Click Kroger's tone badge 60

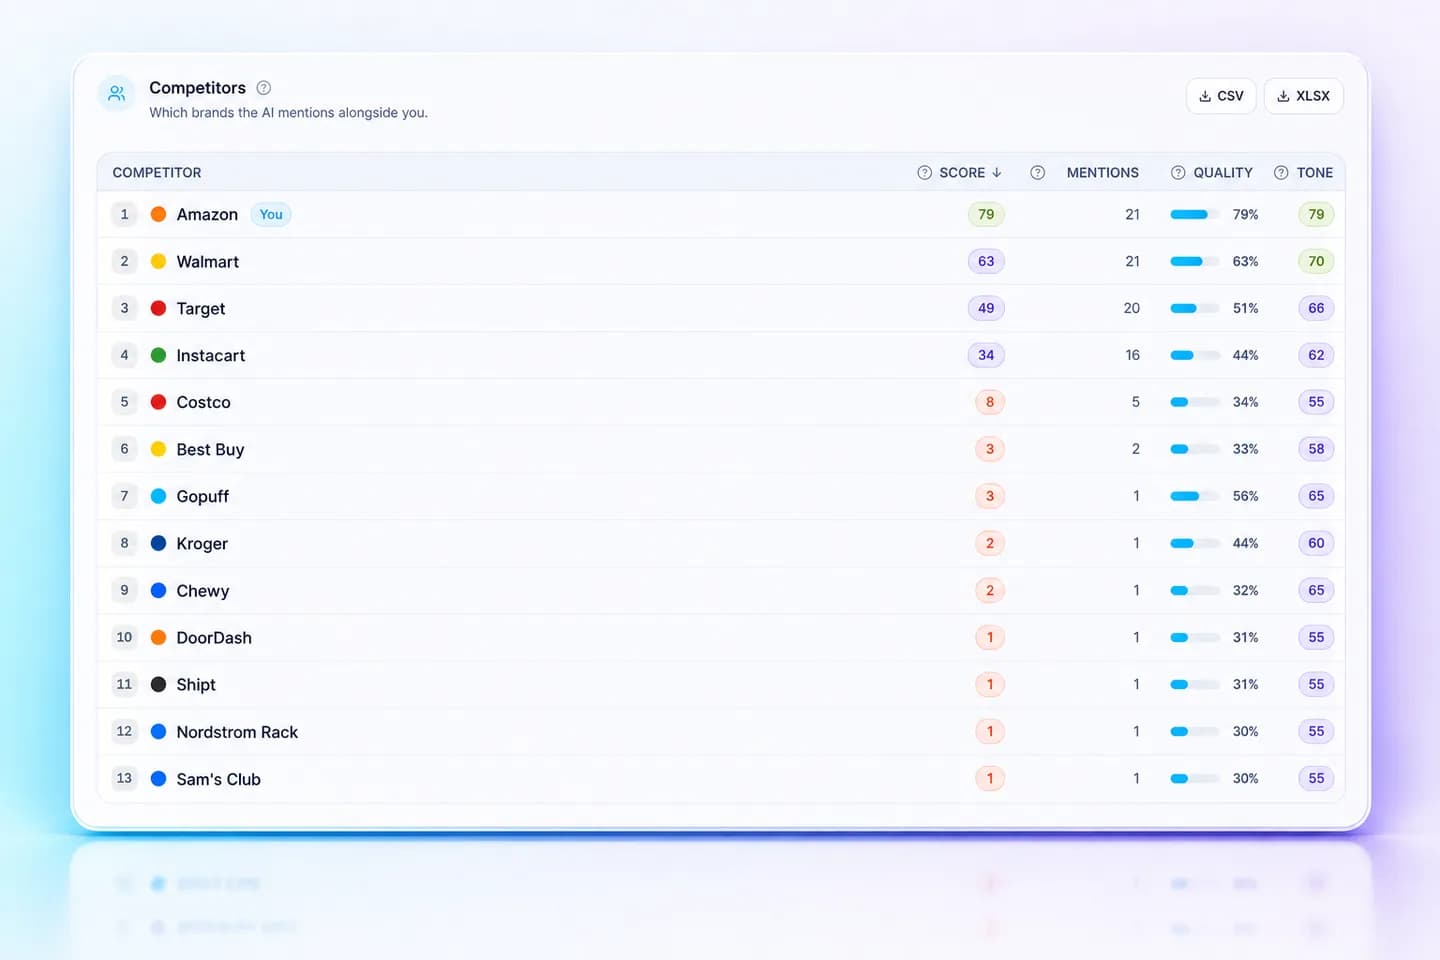pos(1316,543)
